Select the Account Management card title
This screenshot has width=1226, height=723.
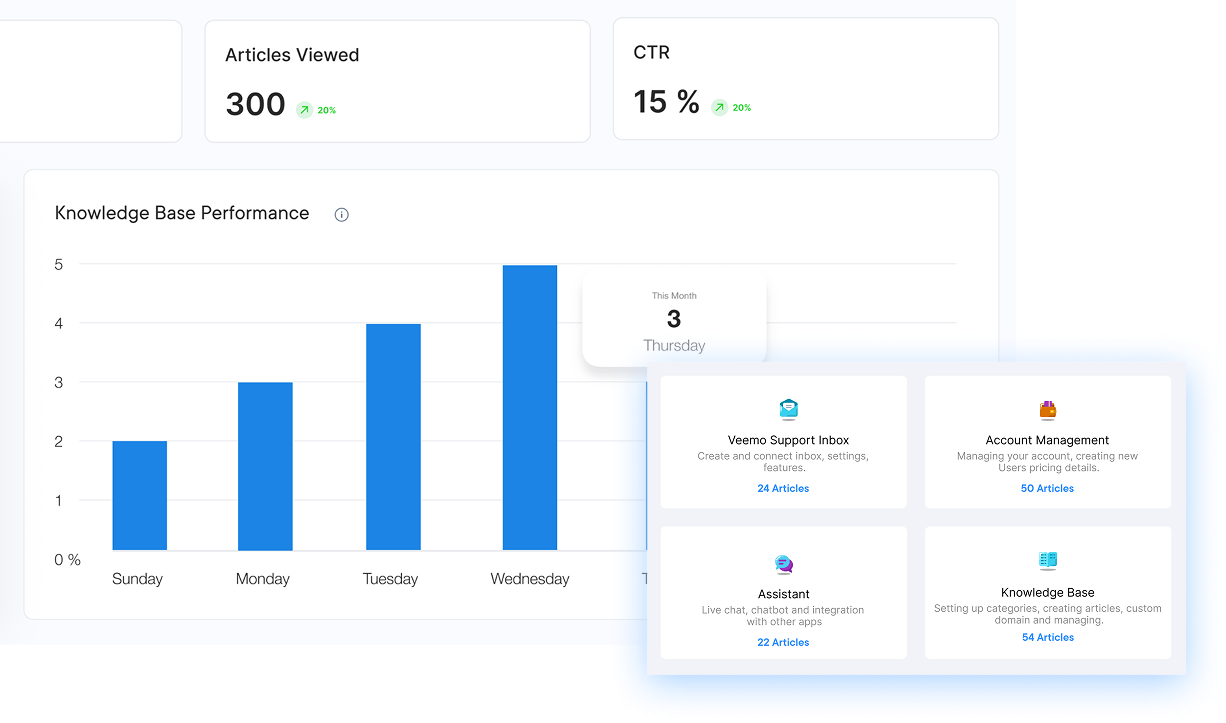pyautogui.click(x=1047, y=440)
